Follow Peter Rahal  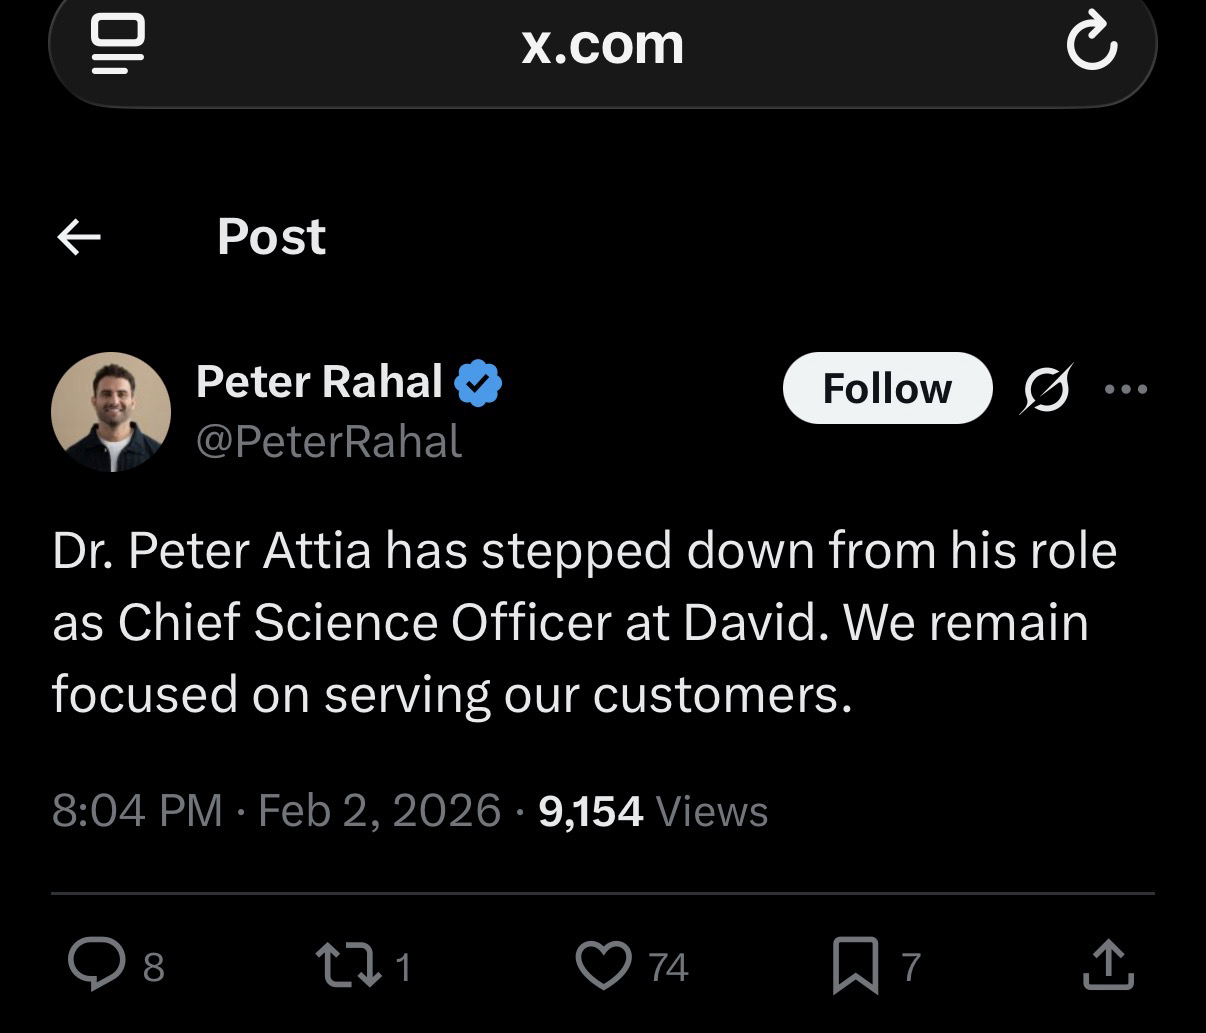(887, 388)
